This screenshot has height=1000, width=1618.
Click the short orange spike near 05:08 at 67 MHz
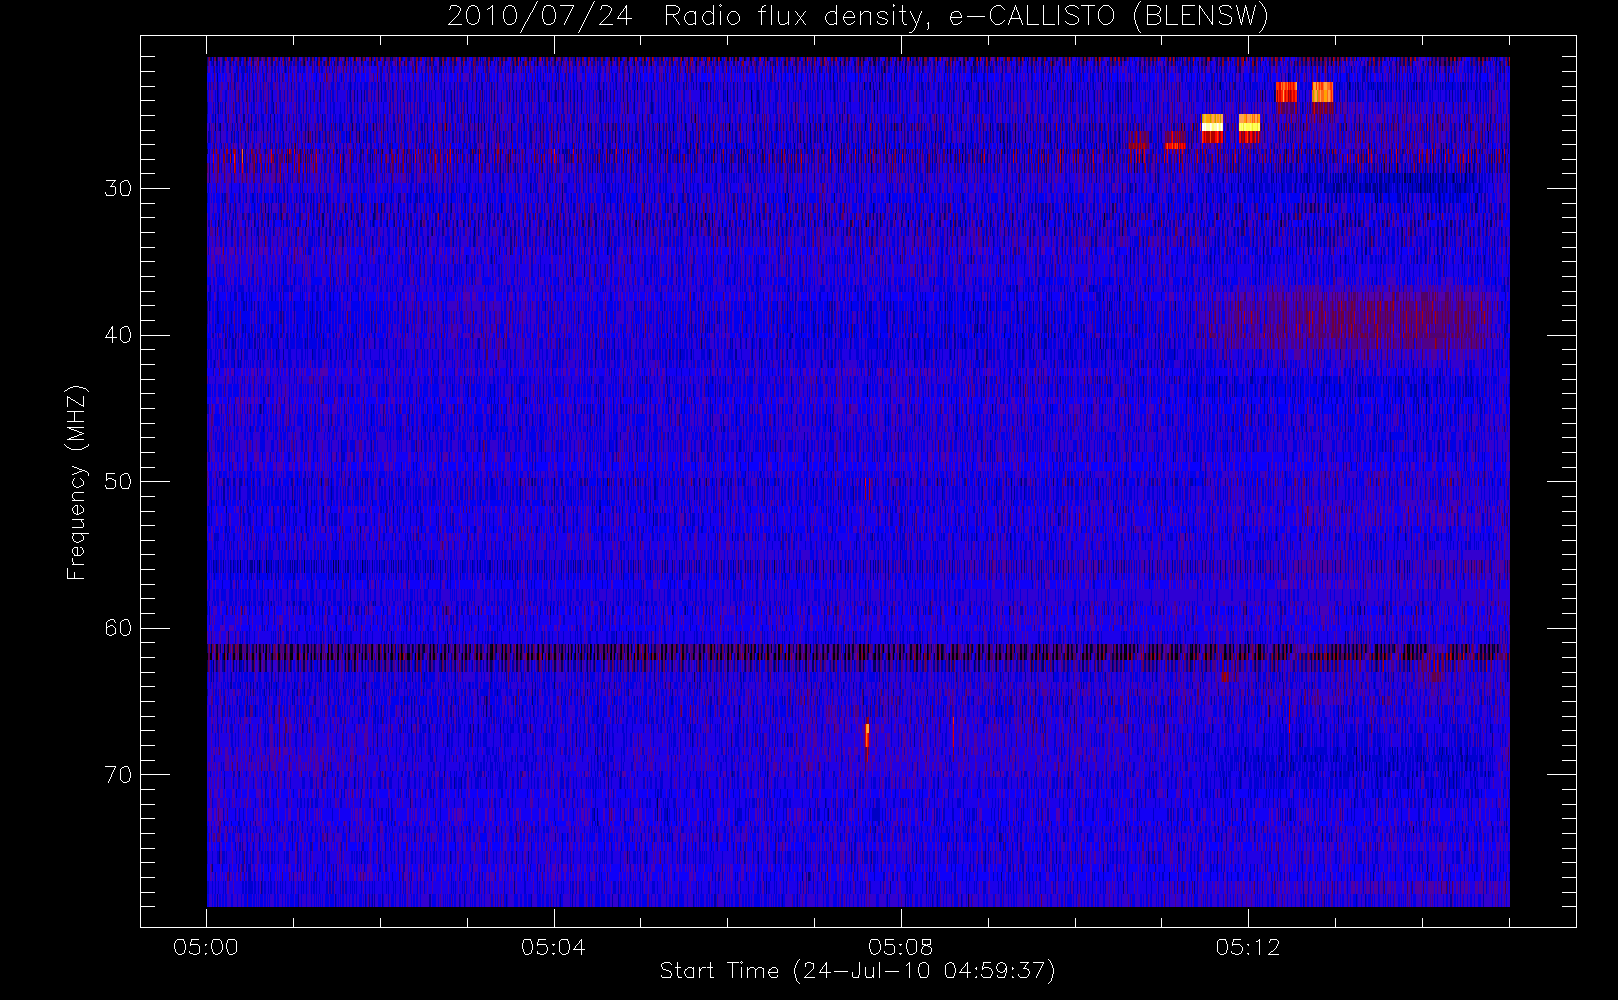pos(867,735)
